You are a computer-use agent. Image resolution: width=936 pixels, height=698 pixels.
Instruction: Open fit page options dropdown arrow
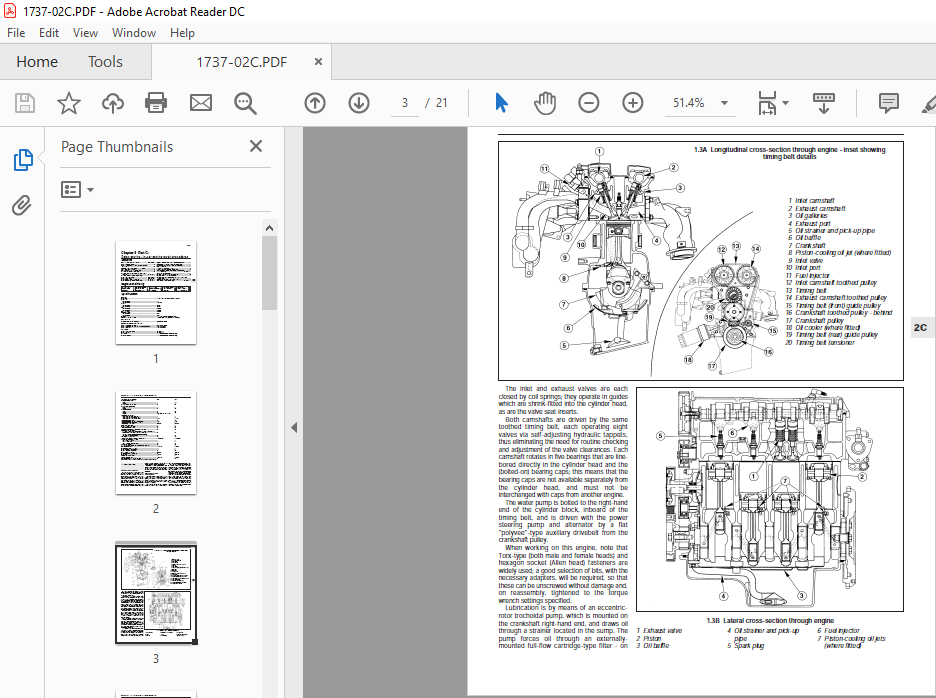(x=786, y=103)
